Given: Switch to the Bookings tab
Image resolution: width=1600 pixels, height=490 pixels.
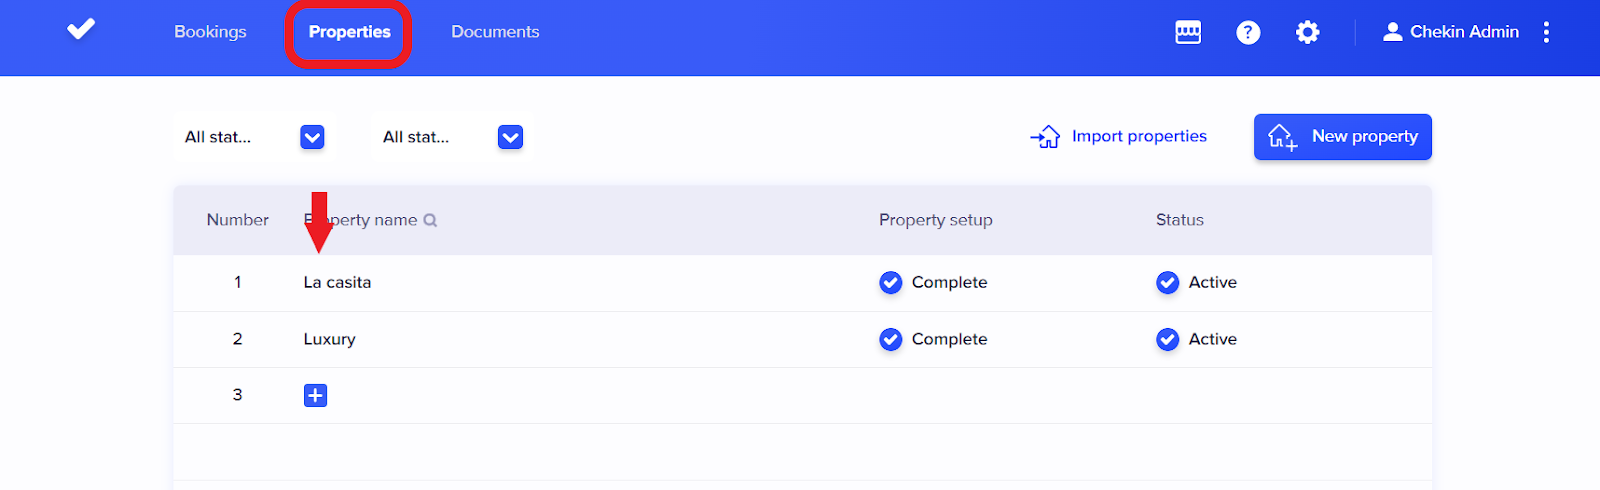Looking at the screenshot, I should pyautogui.click(x=210, y=32).
